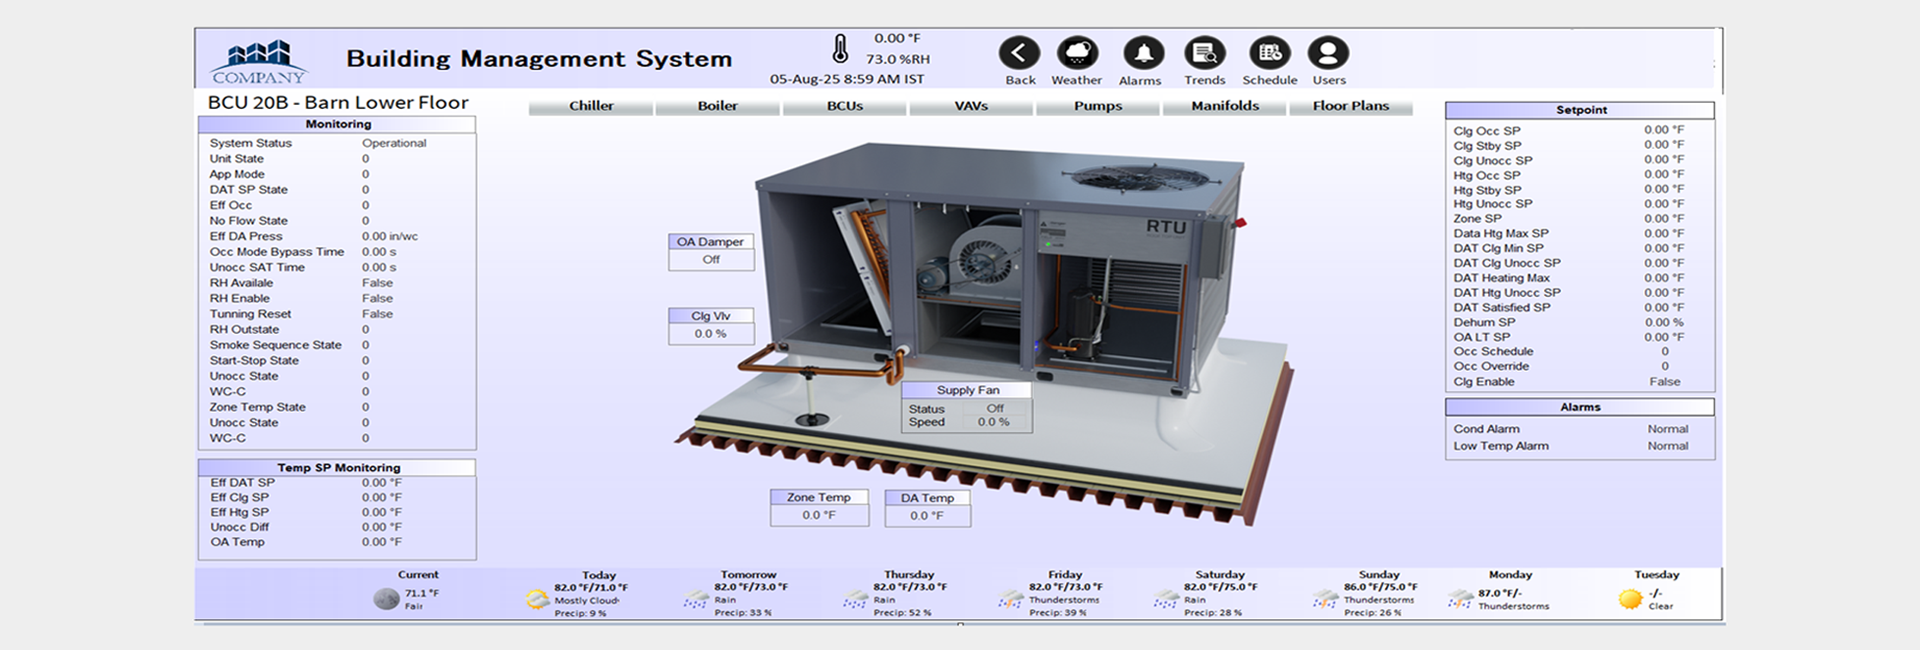Select the Clg Occ SP setpoint value
1920x650 pixels.
click(1664, 130)
